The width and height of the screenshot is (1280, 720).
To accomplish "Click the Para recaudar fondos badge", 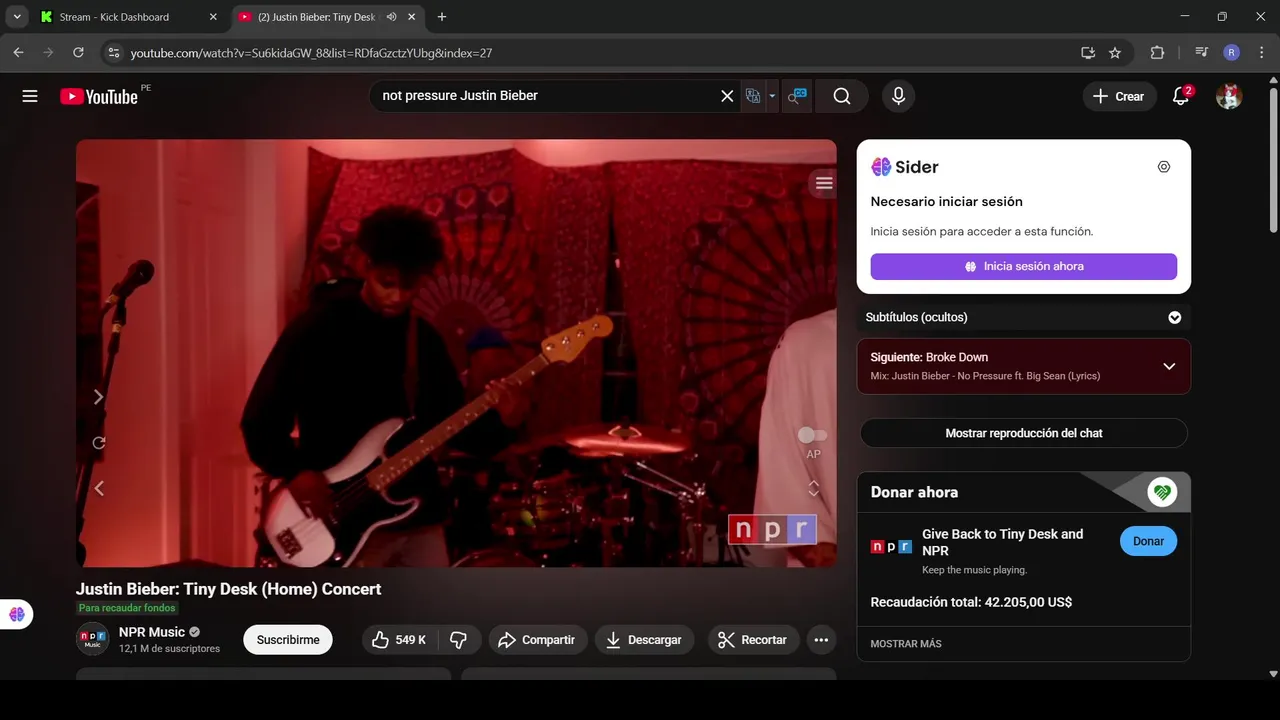I will point(127,608).
